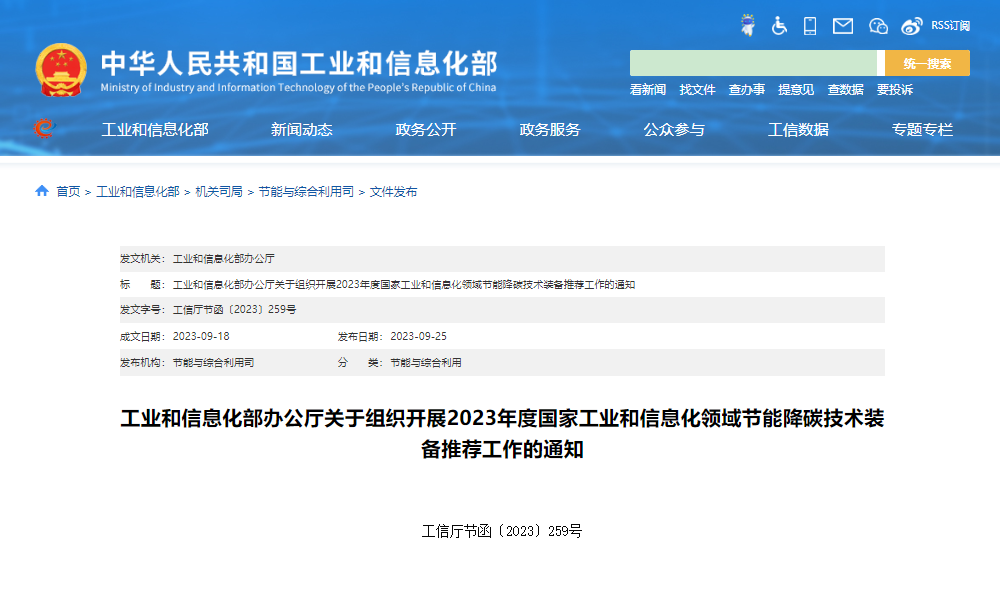
Task: Click the site title 中华人民共和国工业和信息化部
Action: pos(299,63)
